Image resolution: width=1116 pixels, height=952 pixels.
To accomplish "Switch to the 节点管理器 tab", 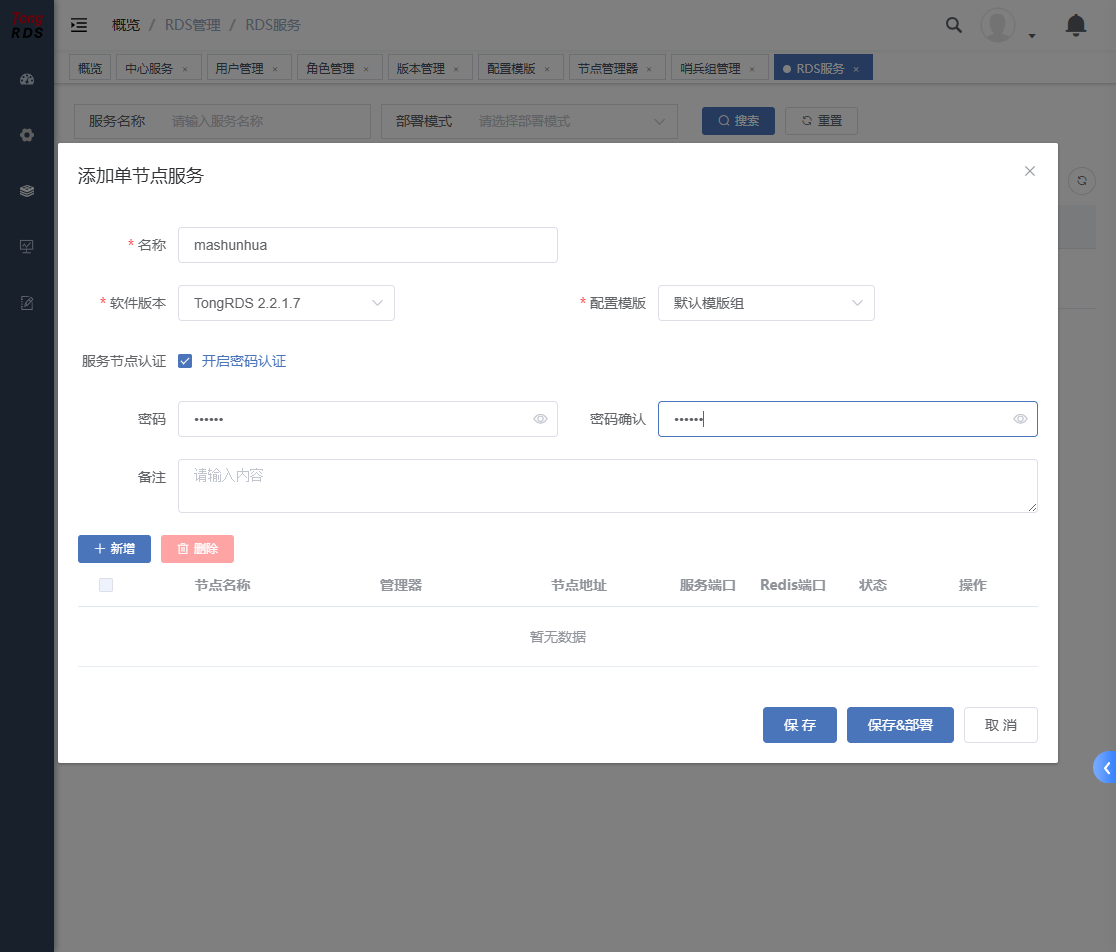I will [x=608, y=68].
